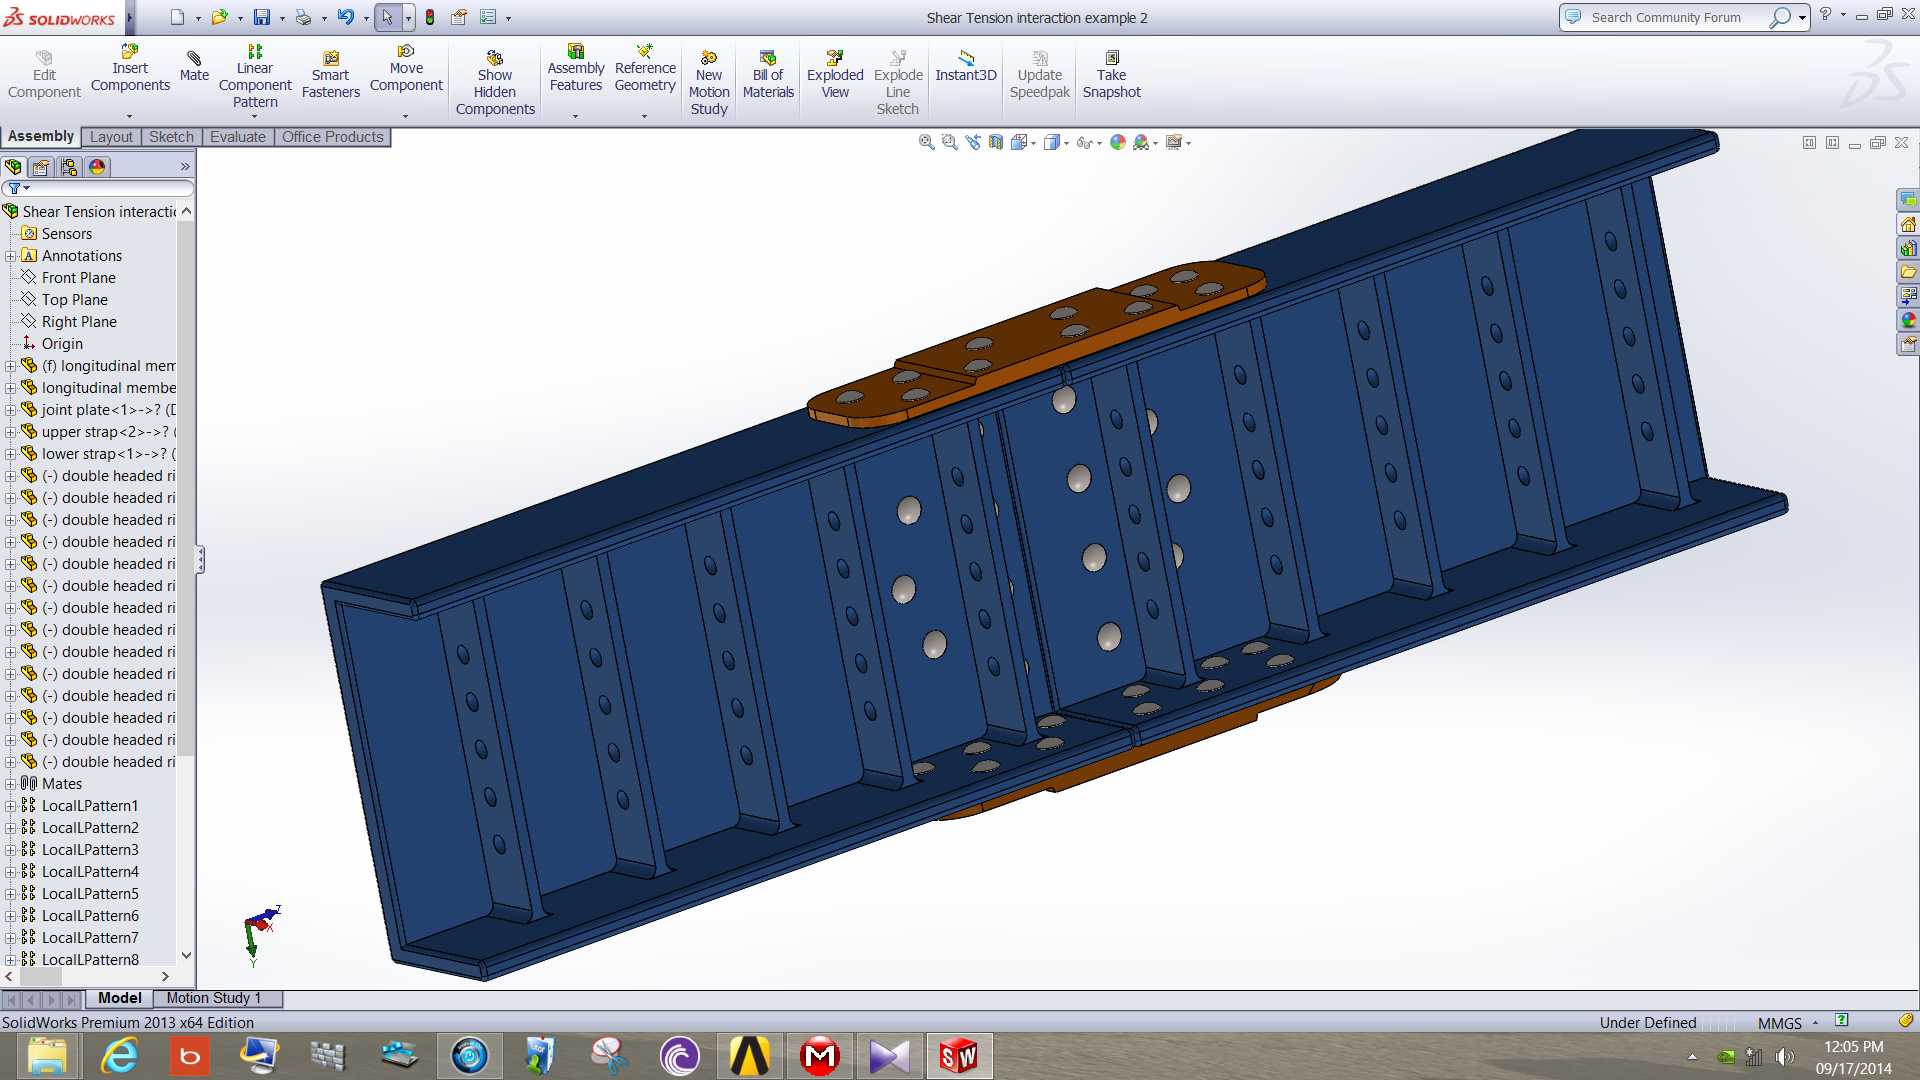
Task: Click the volume speaker icon in system tray
Action: point(1784,1056)
